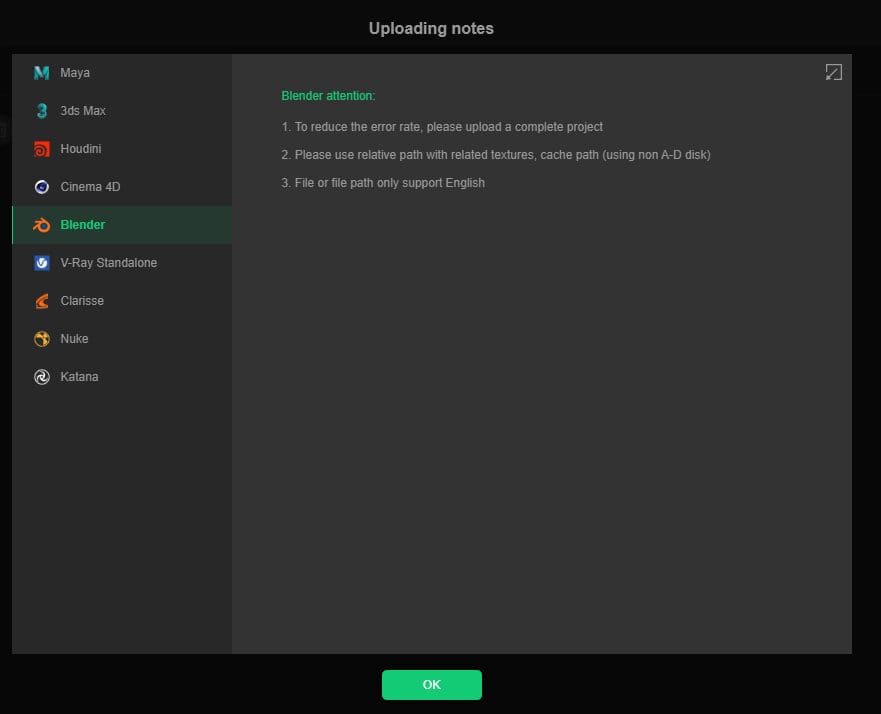Click the V-Ray Standalone logo icon
Viewport: 881px width, 714px height.
(40, 262)
